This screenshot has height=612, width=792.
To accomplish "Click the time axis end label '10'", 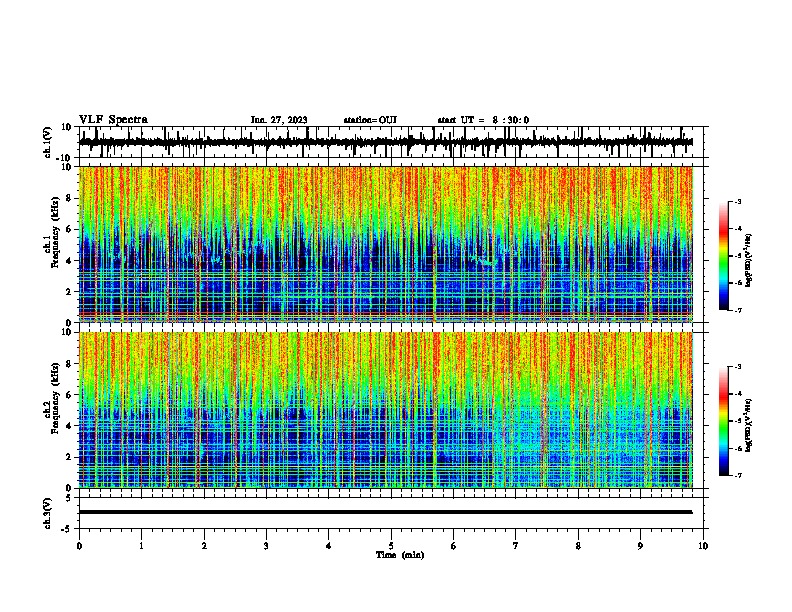I will click(x=703, y=545).
